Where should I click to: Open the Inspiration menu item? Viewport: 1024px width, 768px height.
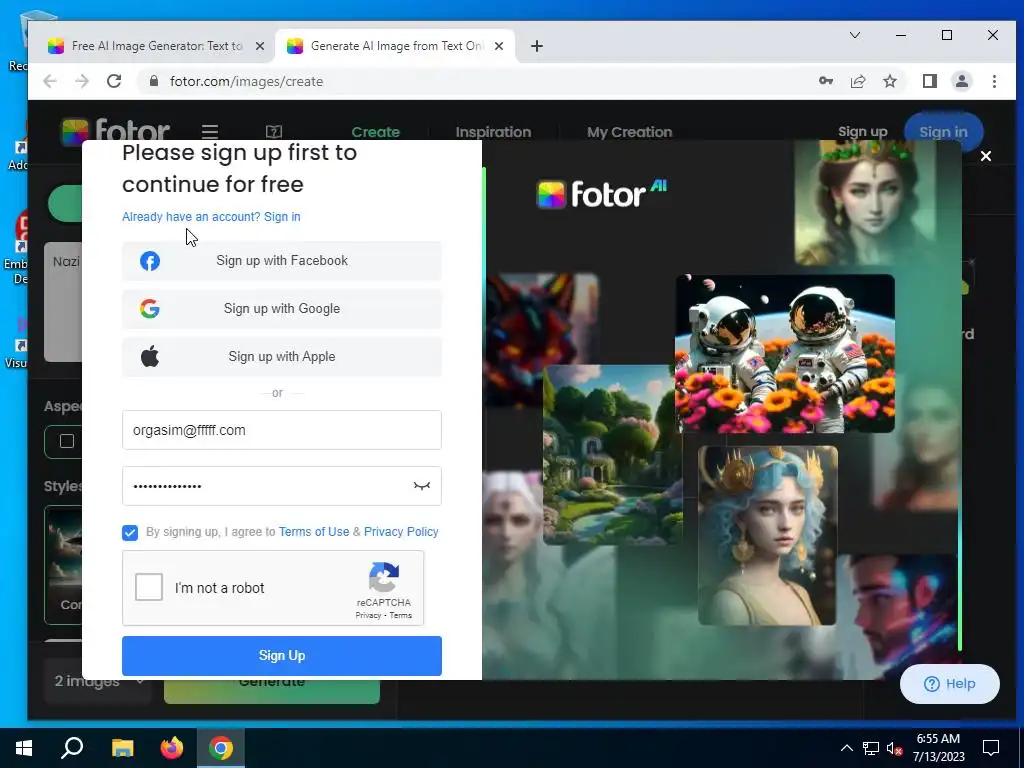[493, 132]
